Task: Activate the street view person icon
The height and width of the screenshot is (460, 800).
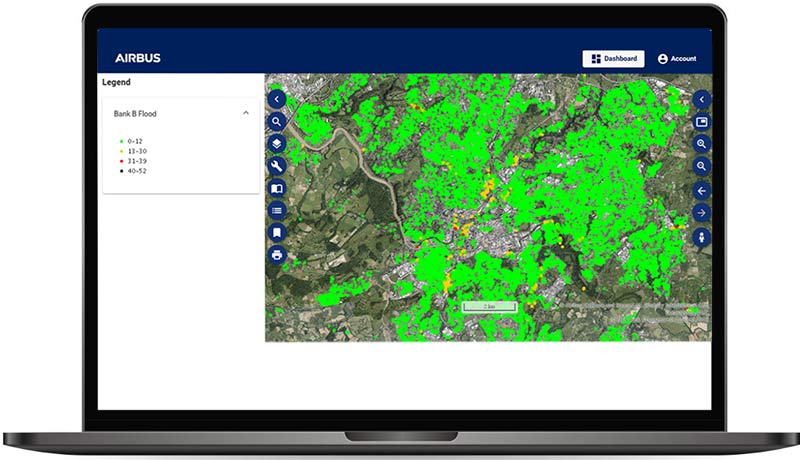Action: click(x=701, y=237)
